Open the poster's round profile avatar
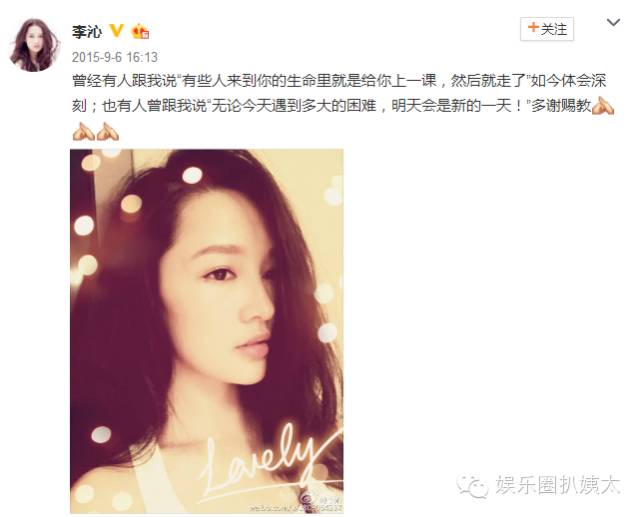 (35, 45)
